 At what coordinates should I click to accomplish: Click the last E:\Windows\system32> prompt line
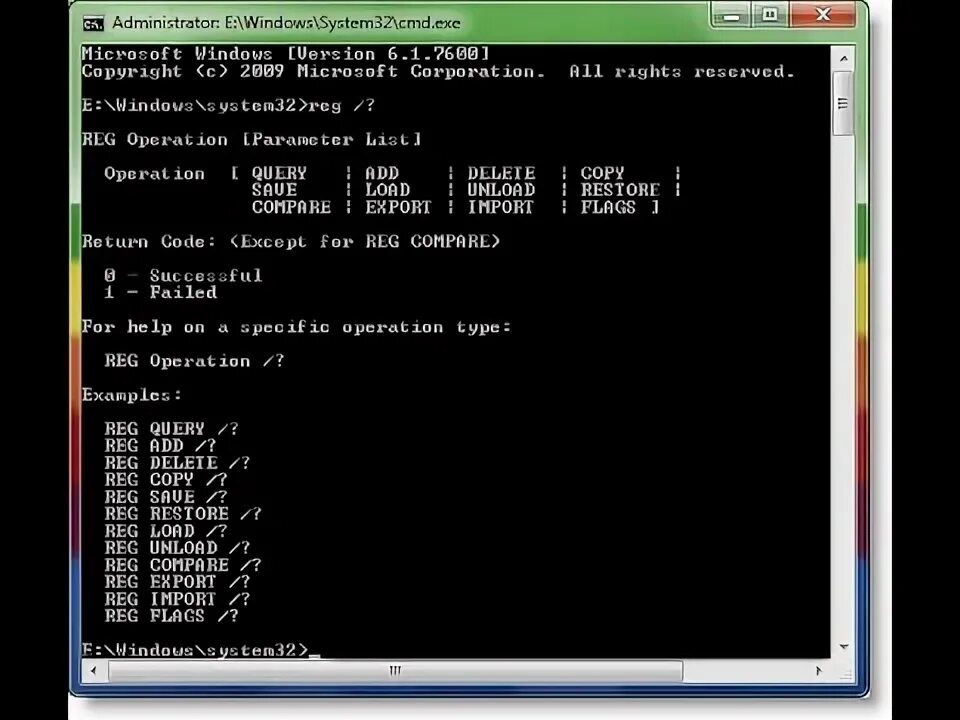(x=200, y=650)
